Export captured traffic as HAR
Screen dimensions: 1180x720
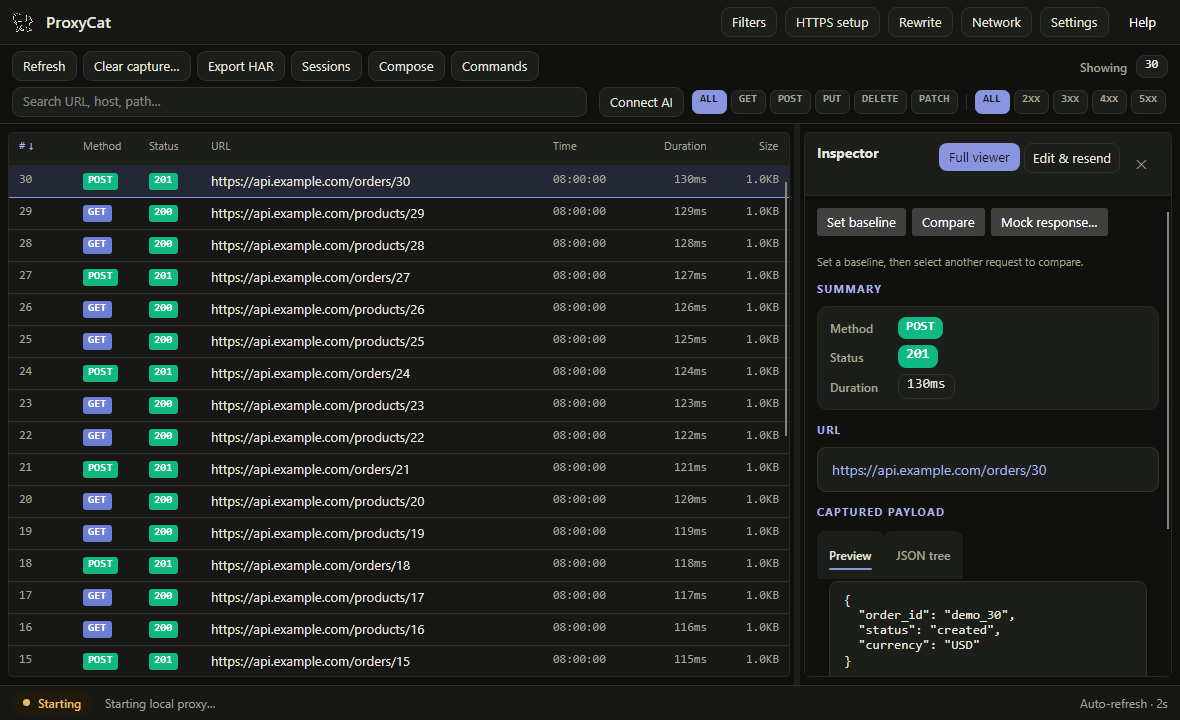coord(241,66)
